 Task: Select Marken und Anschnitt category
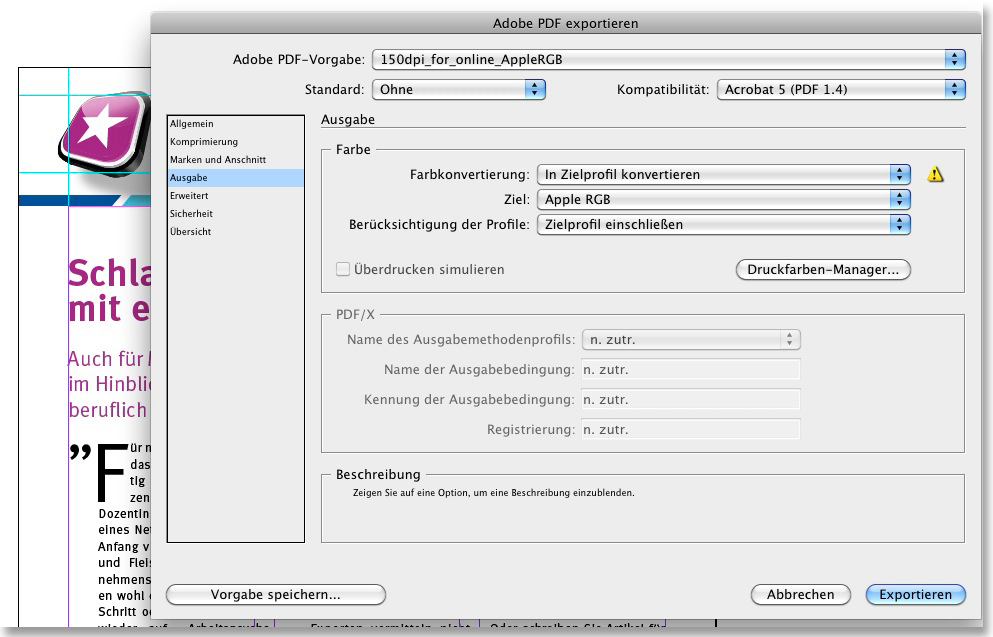[x=236, y=160]
